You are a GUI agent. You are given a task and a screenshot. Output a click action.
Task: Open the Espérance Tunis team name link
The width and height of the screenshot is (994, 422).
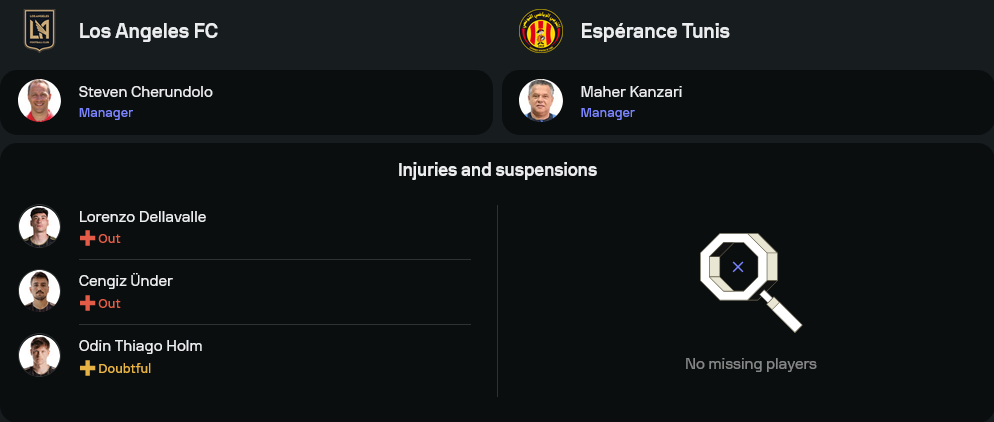point(655,31)
